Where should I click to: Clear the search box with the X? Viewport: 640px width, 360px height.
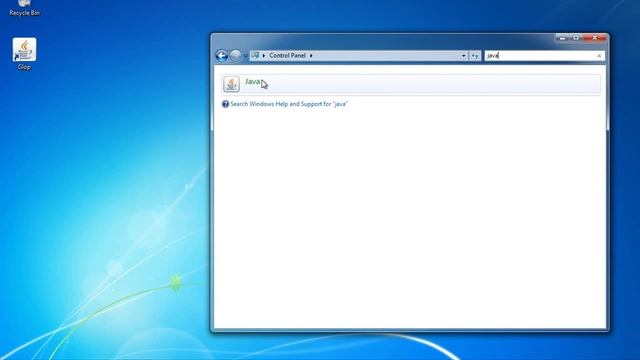pyautogui.click(x=599, y=56)
